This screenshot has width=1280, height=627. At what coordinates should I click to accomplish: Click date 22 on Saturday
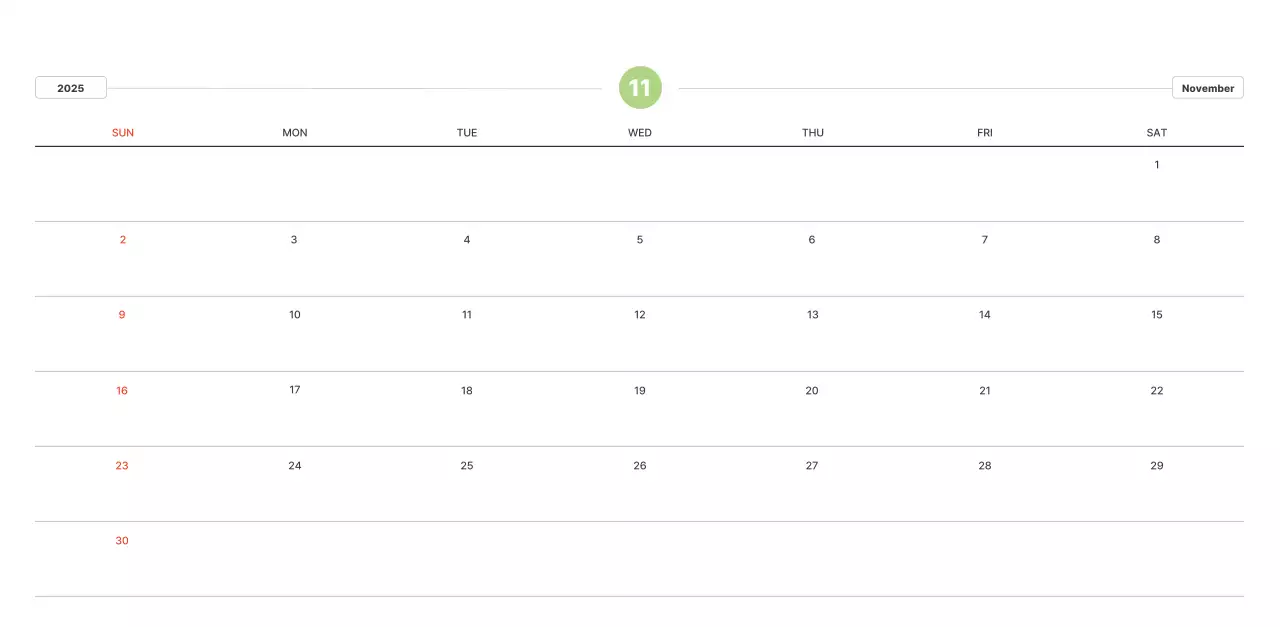coord(1157,391)
